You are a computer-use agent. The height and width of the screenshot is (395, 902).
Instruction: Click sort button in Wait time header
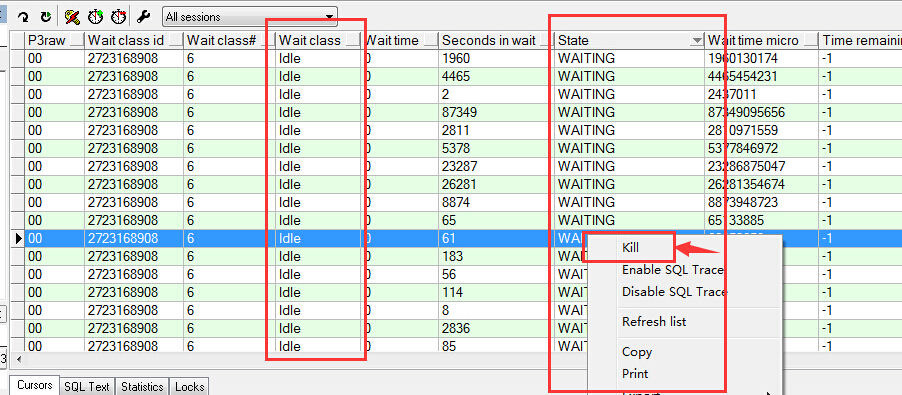(x=430, y=41)
